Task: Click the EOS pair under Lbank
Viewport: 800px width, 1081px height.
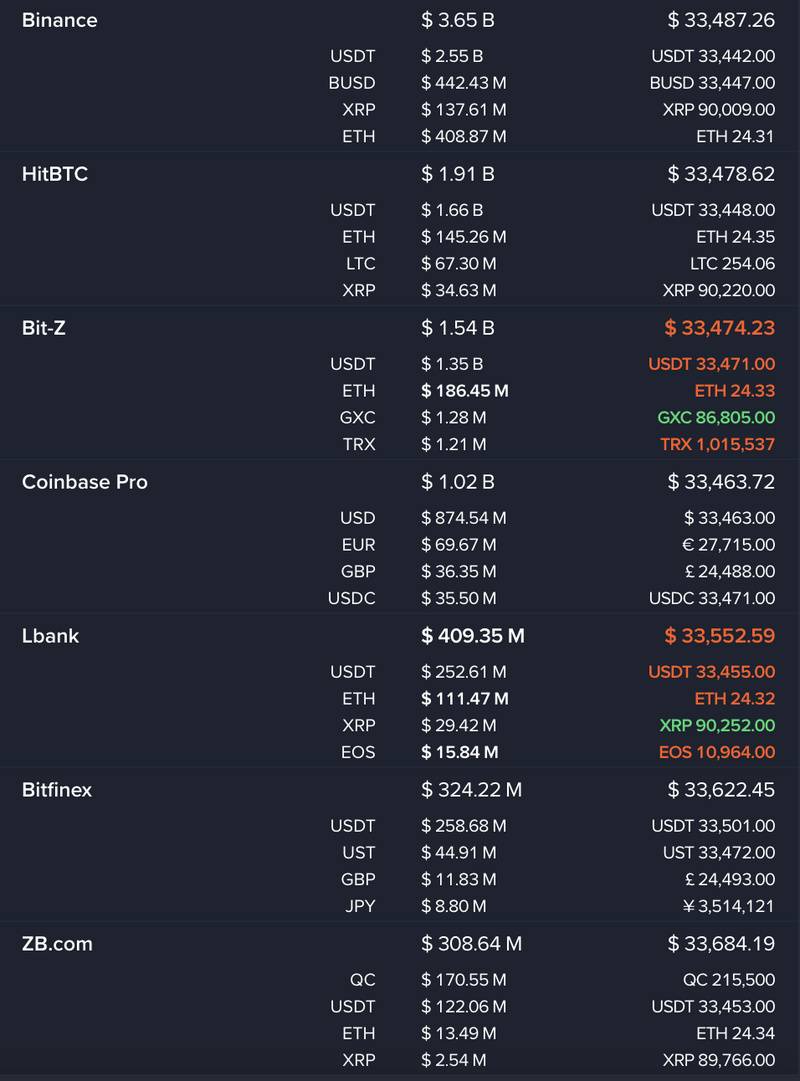Action: pos(359,752)
